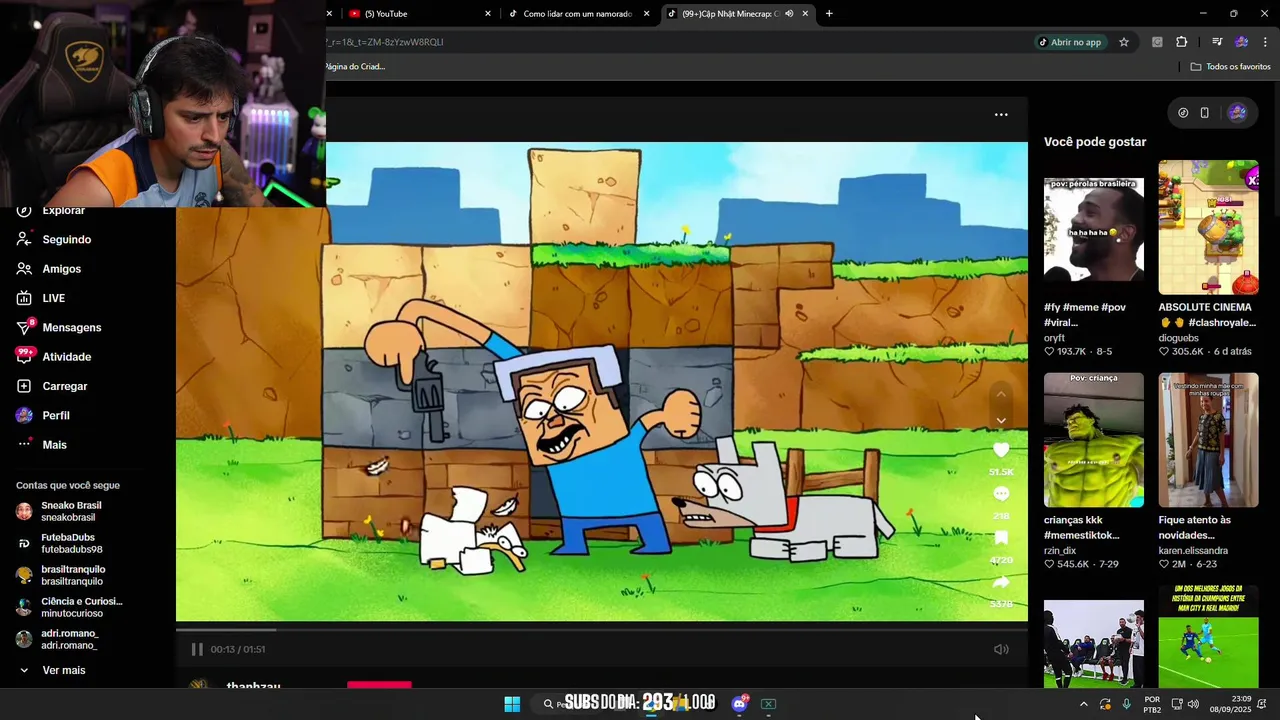Click the address bar URL field
This screenshot has height=720, width=1280.
(676, 42)
